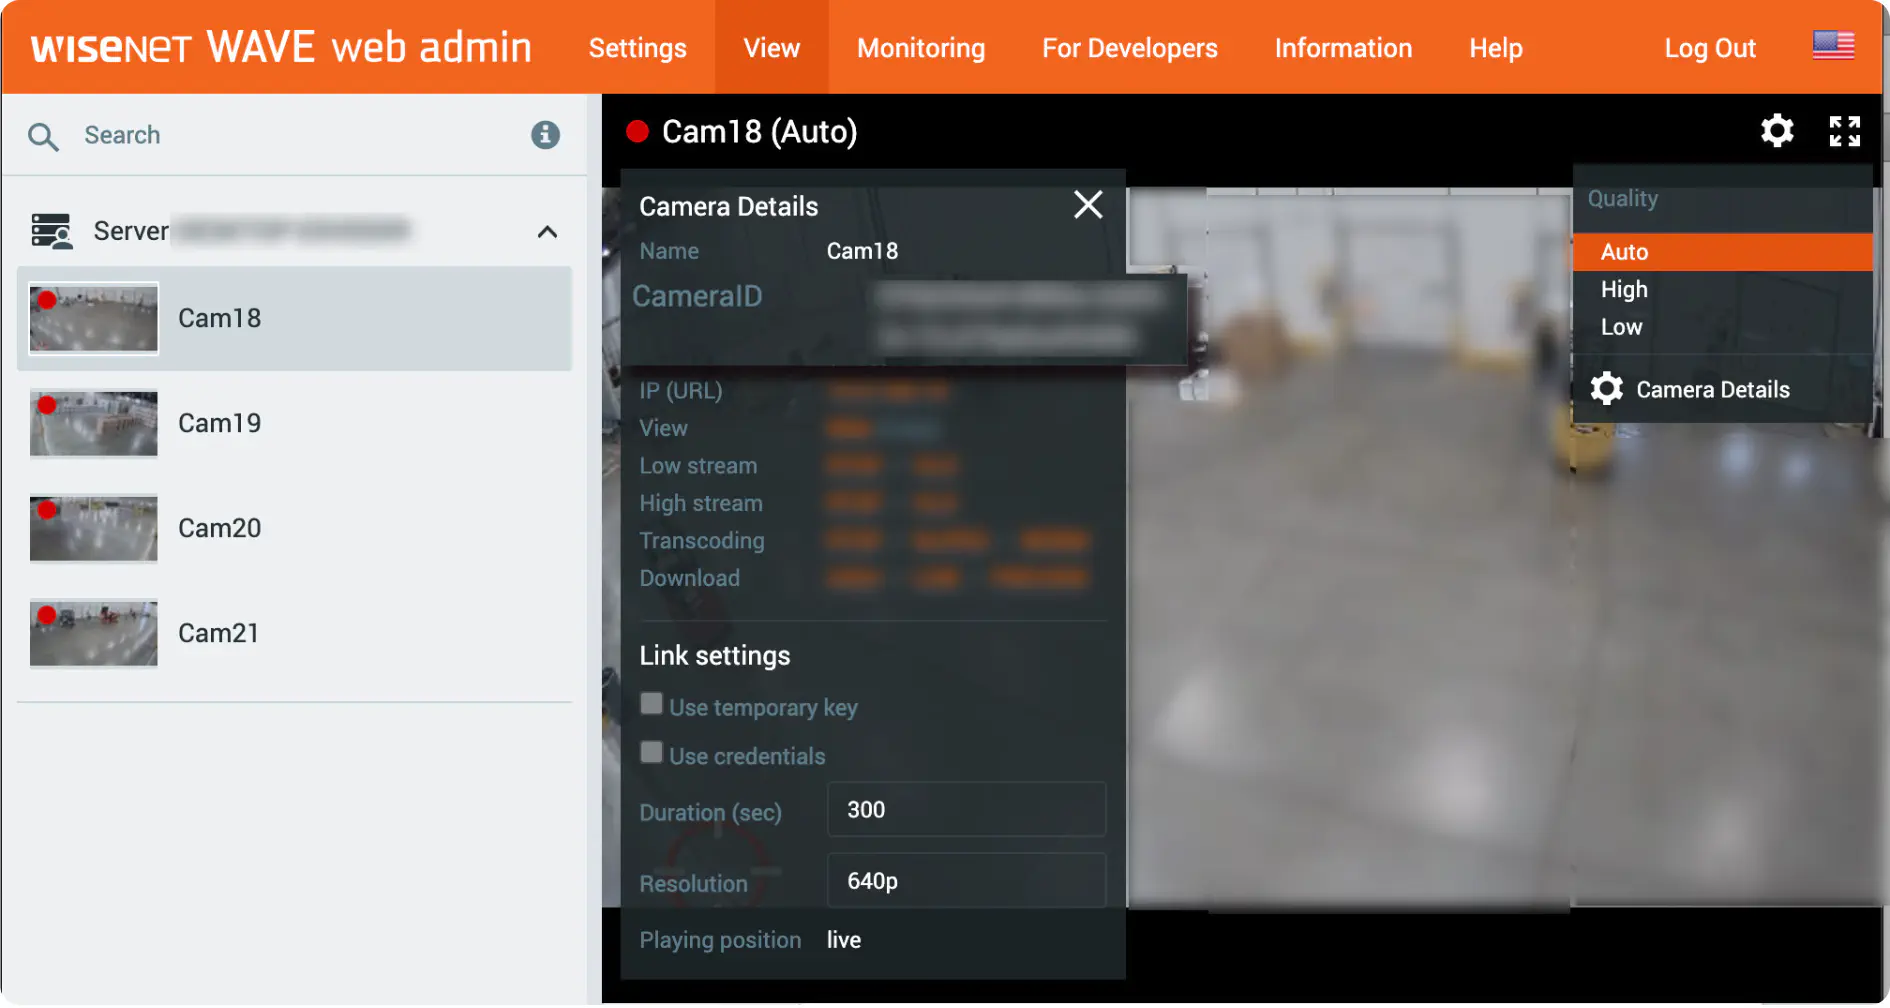Image resolution: width=1890 pixels, height=1008 pixels.
Task: Open the View menu
Action: (771, 48)
